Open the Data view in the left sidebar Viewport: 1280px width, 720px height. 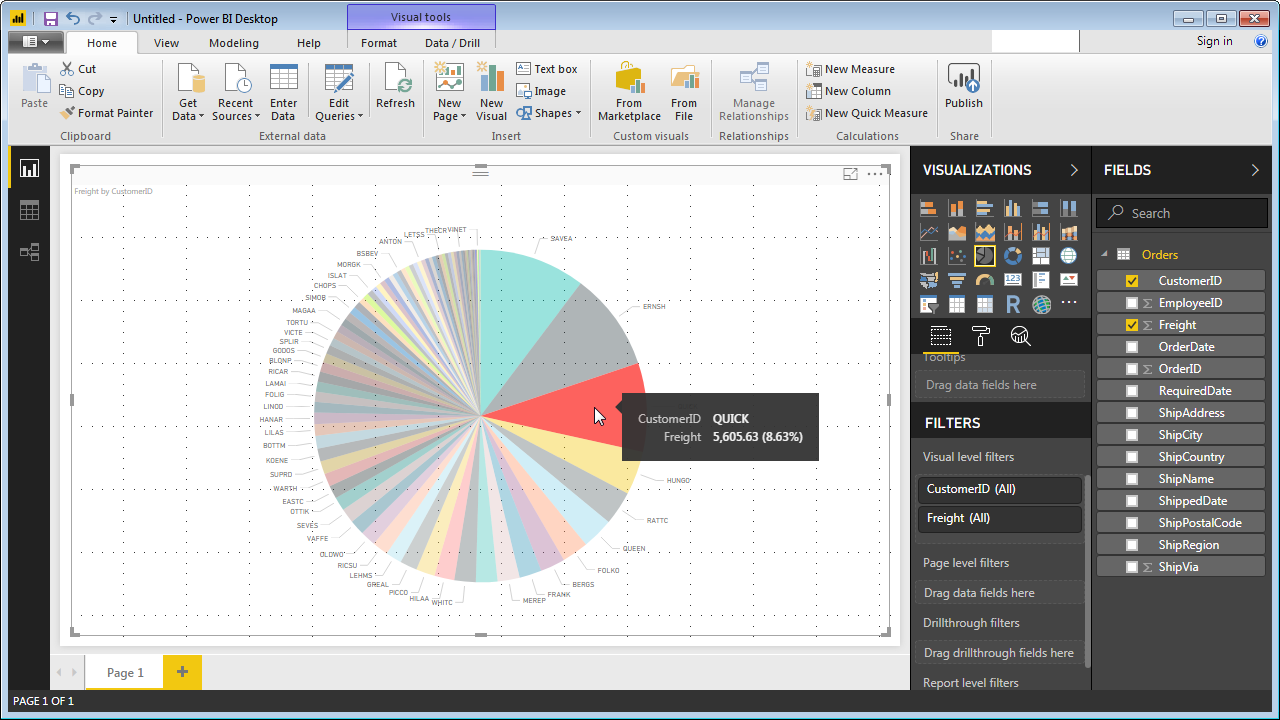28,210
